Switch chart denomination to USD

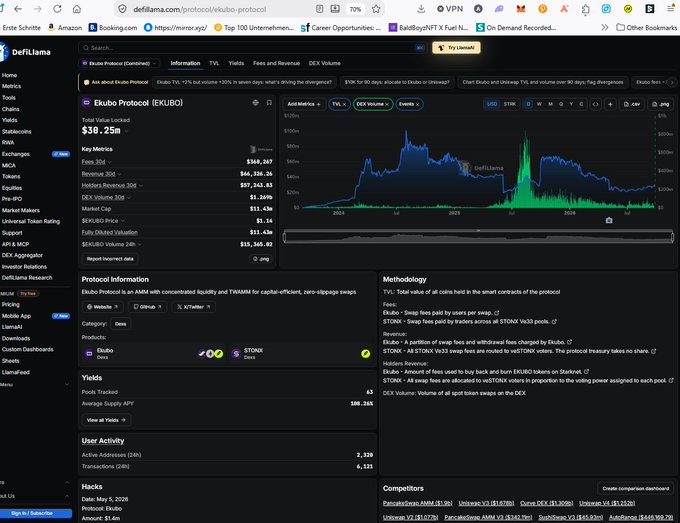click(492, 104)
